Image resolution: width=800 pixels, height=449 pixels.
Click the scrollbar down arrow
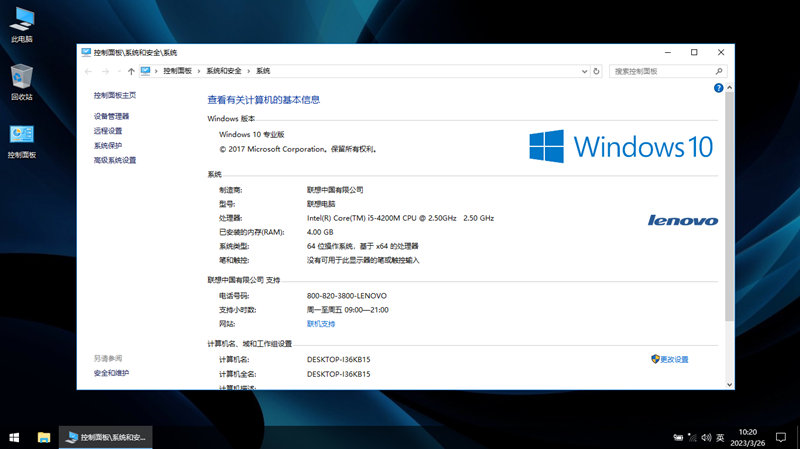point(730,385)
